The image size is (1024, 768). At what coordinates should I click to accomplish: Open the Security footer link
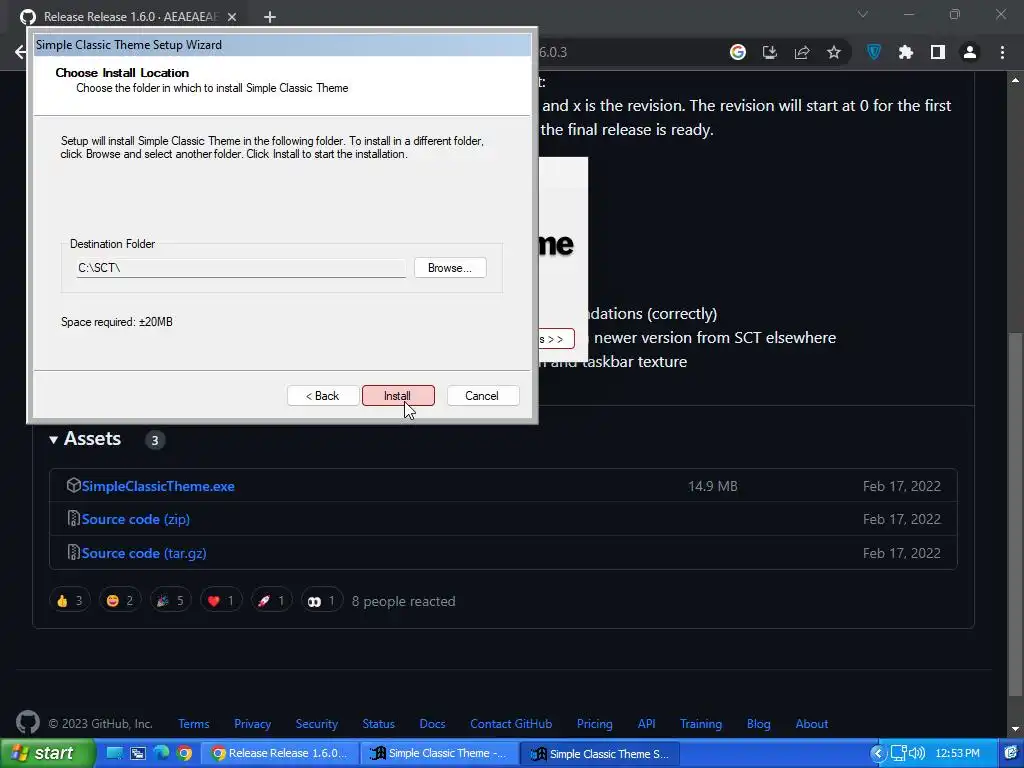pos(316,724)
